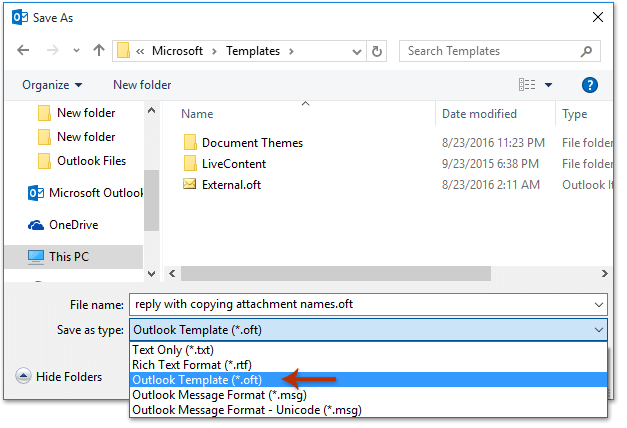Select Outlook Files in navigation pane
Image resolution: width=627 pixels, height=428 pixels.
82,161
